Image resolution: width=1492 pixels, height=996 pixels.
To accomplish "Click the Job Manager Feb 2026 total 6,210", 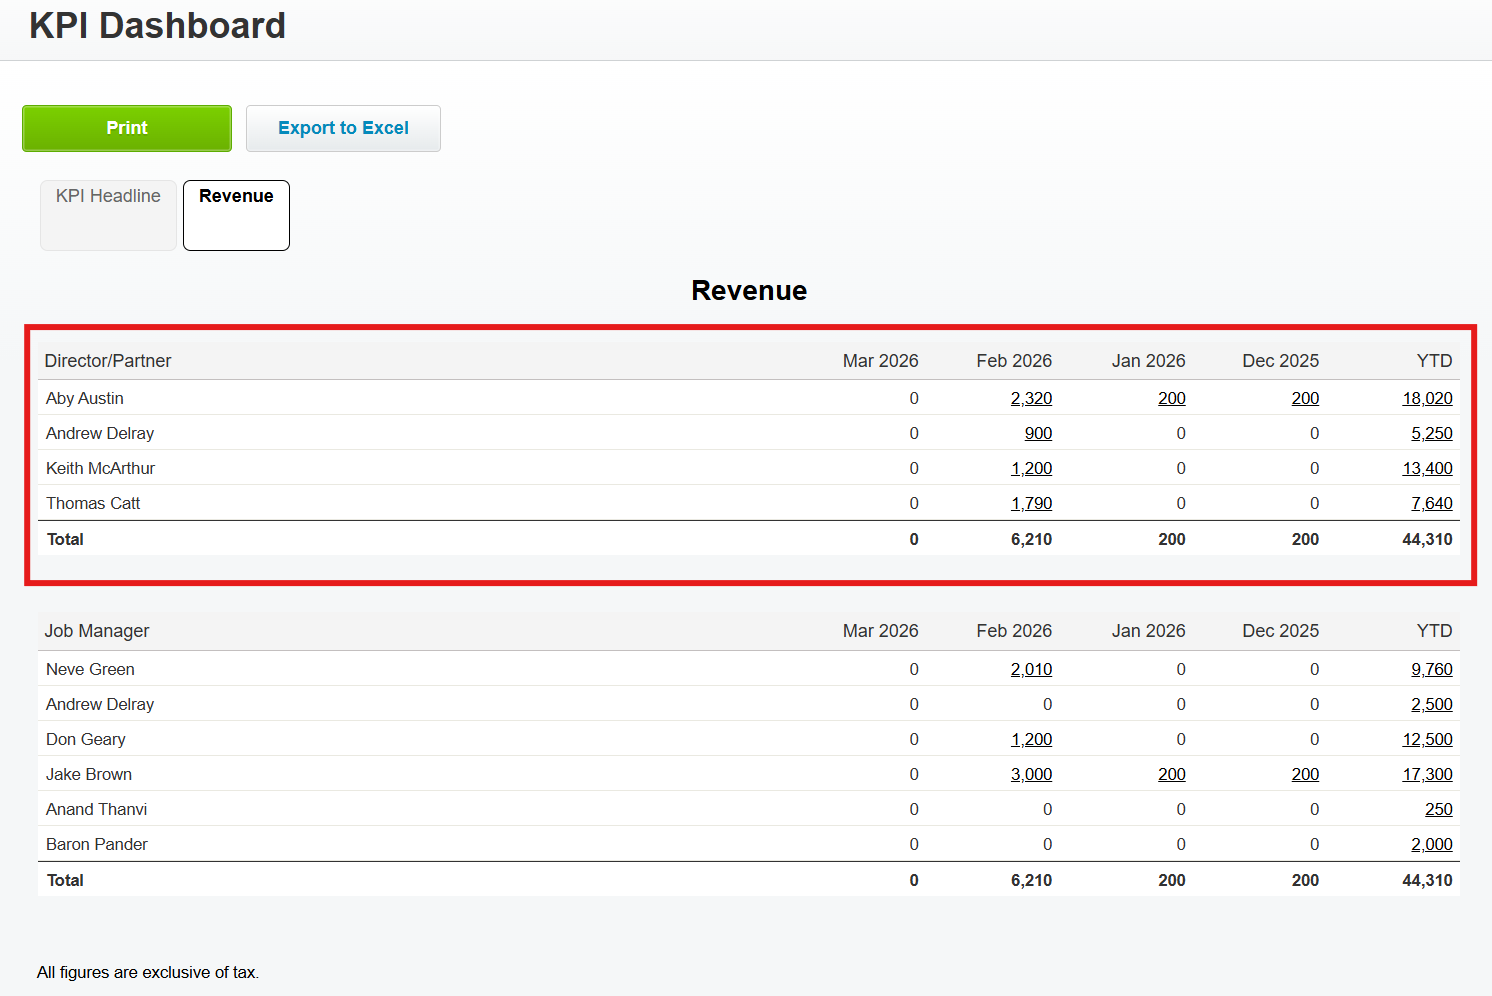I will 1031,880.
